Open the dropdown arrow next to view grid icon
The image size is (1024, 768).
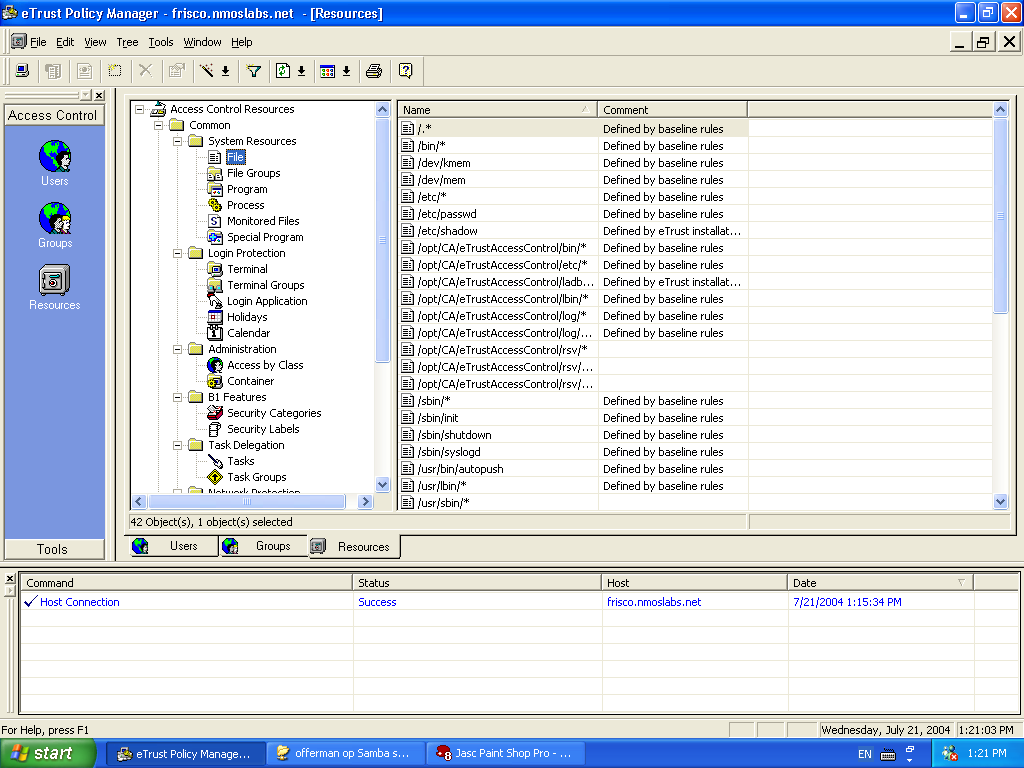coord(347,71)
